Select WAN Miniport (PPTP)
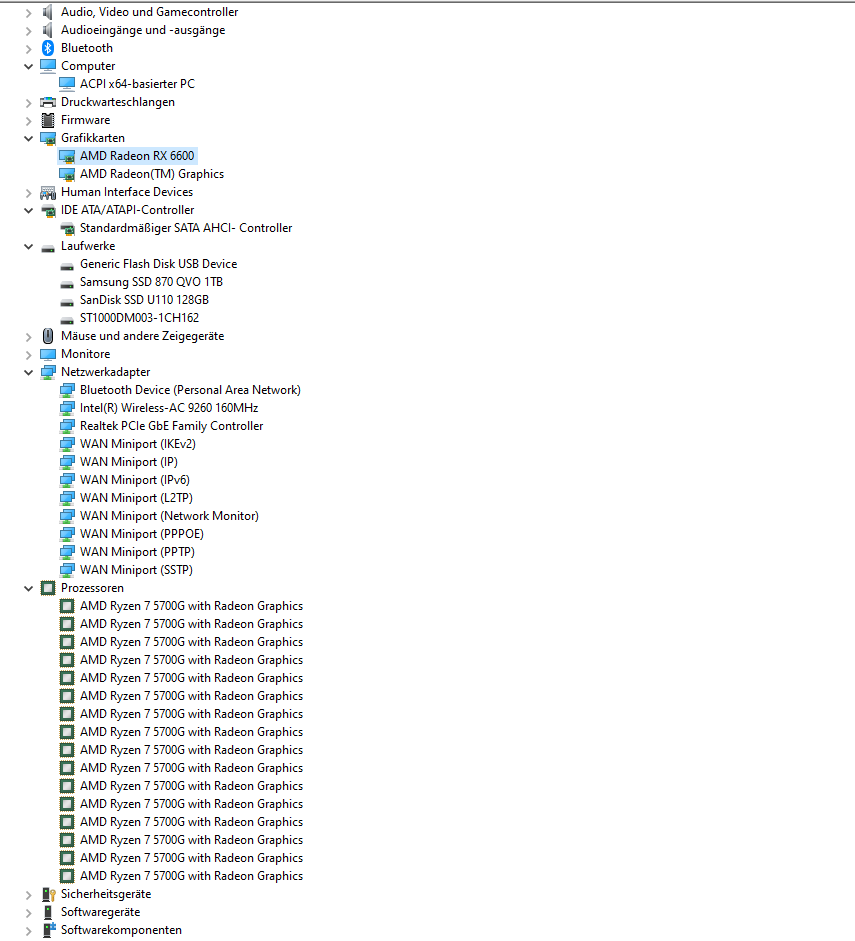Viewport: 855px width, 941px height. (137, 552)
